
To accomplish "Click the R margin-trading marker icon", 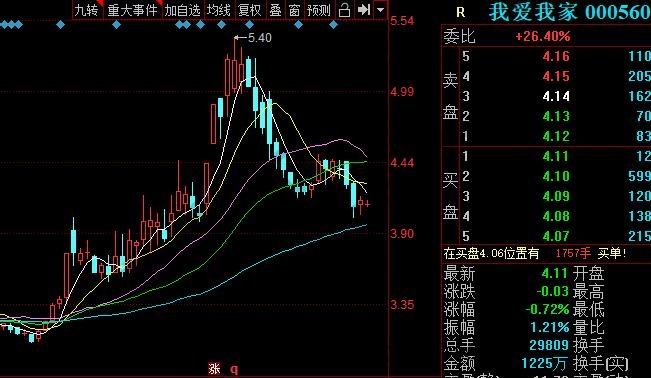I will [x=460, y=12].
